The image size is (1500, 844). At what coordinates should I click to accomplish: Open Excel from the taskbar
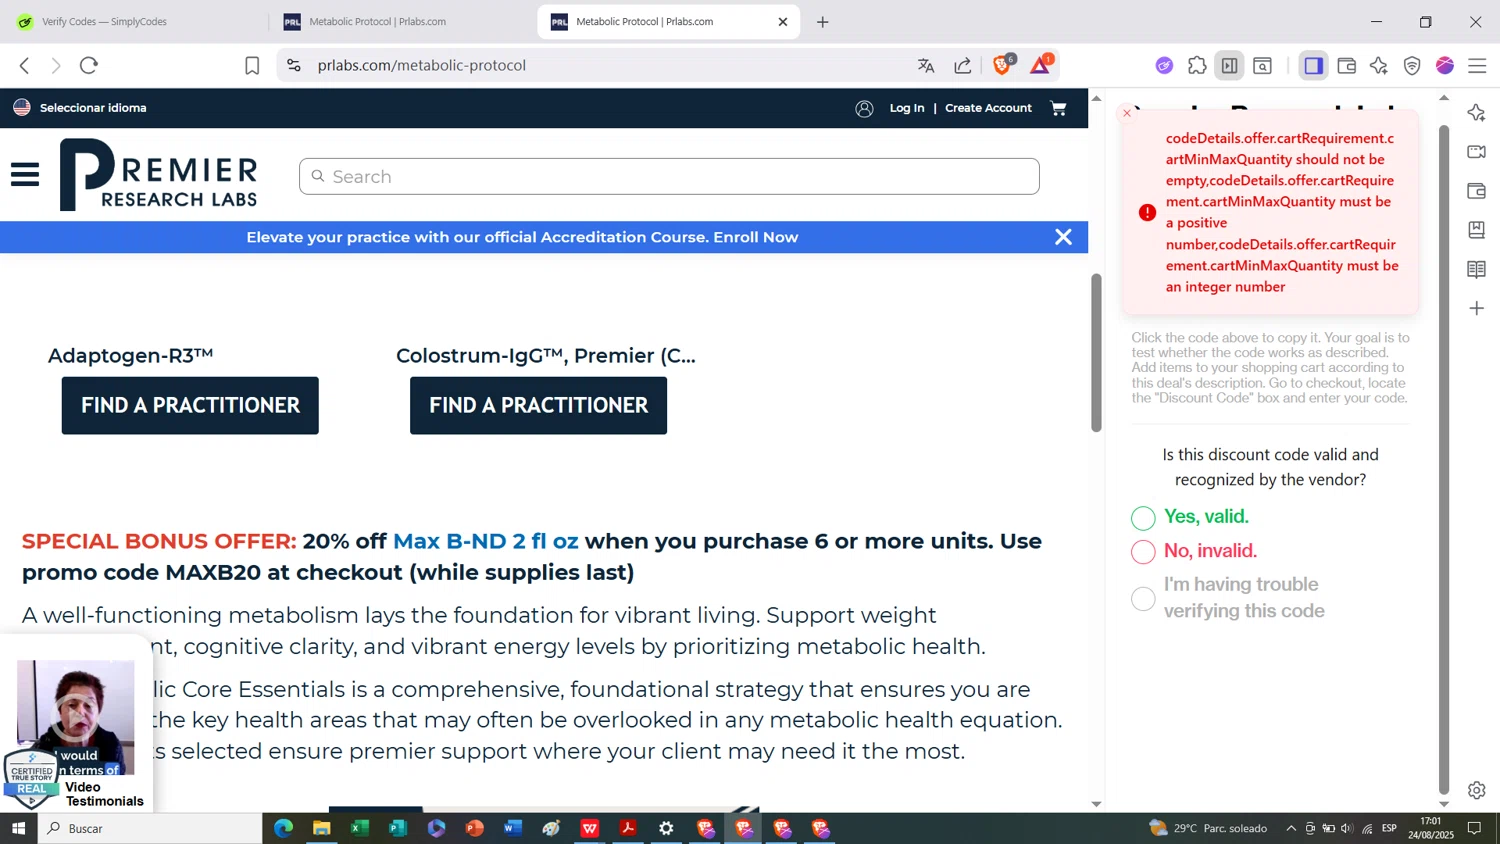point(360,828)
